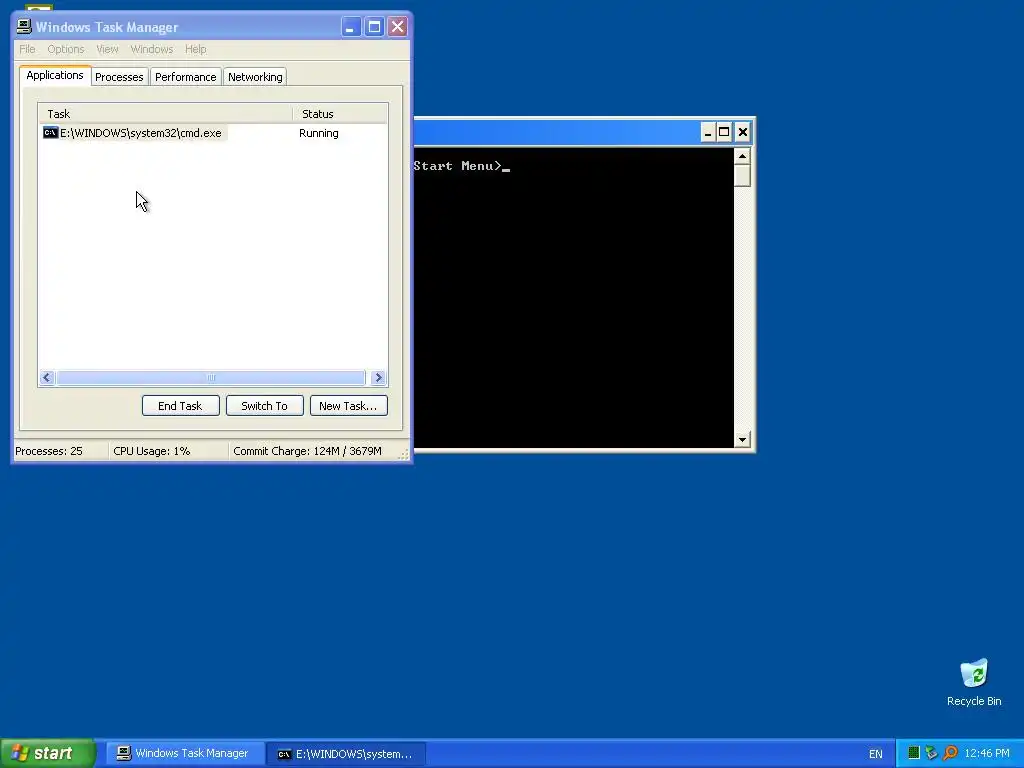Open the View menu in Task Manager
This screenshot has height=768, width=1024.
pos(107,49)
